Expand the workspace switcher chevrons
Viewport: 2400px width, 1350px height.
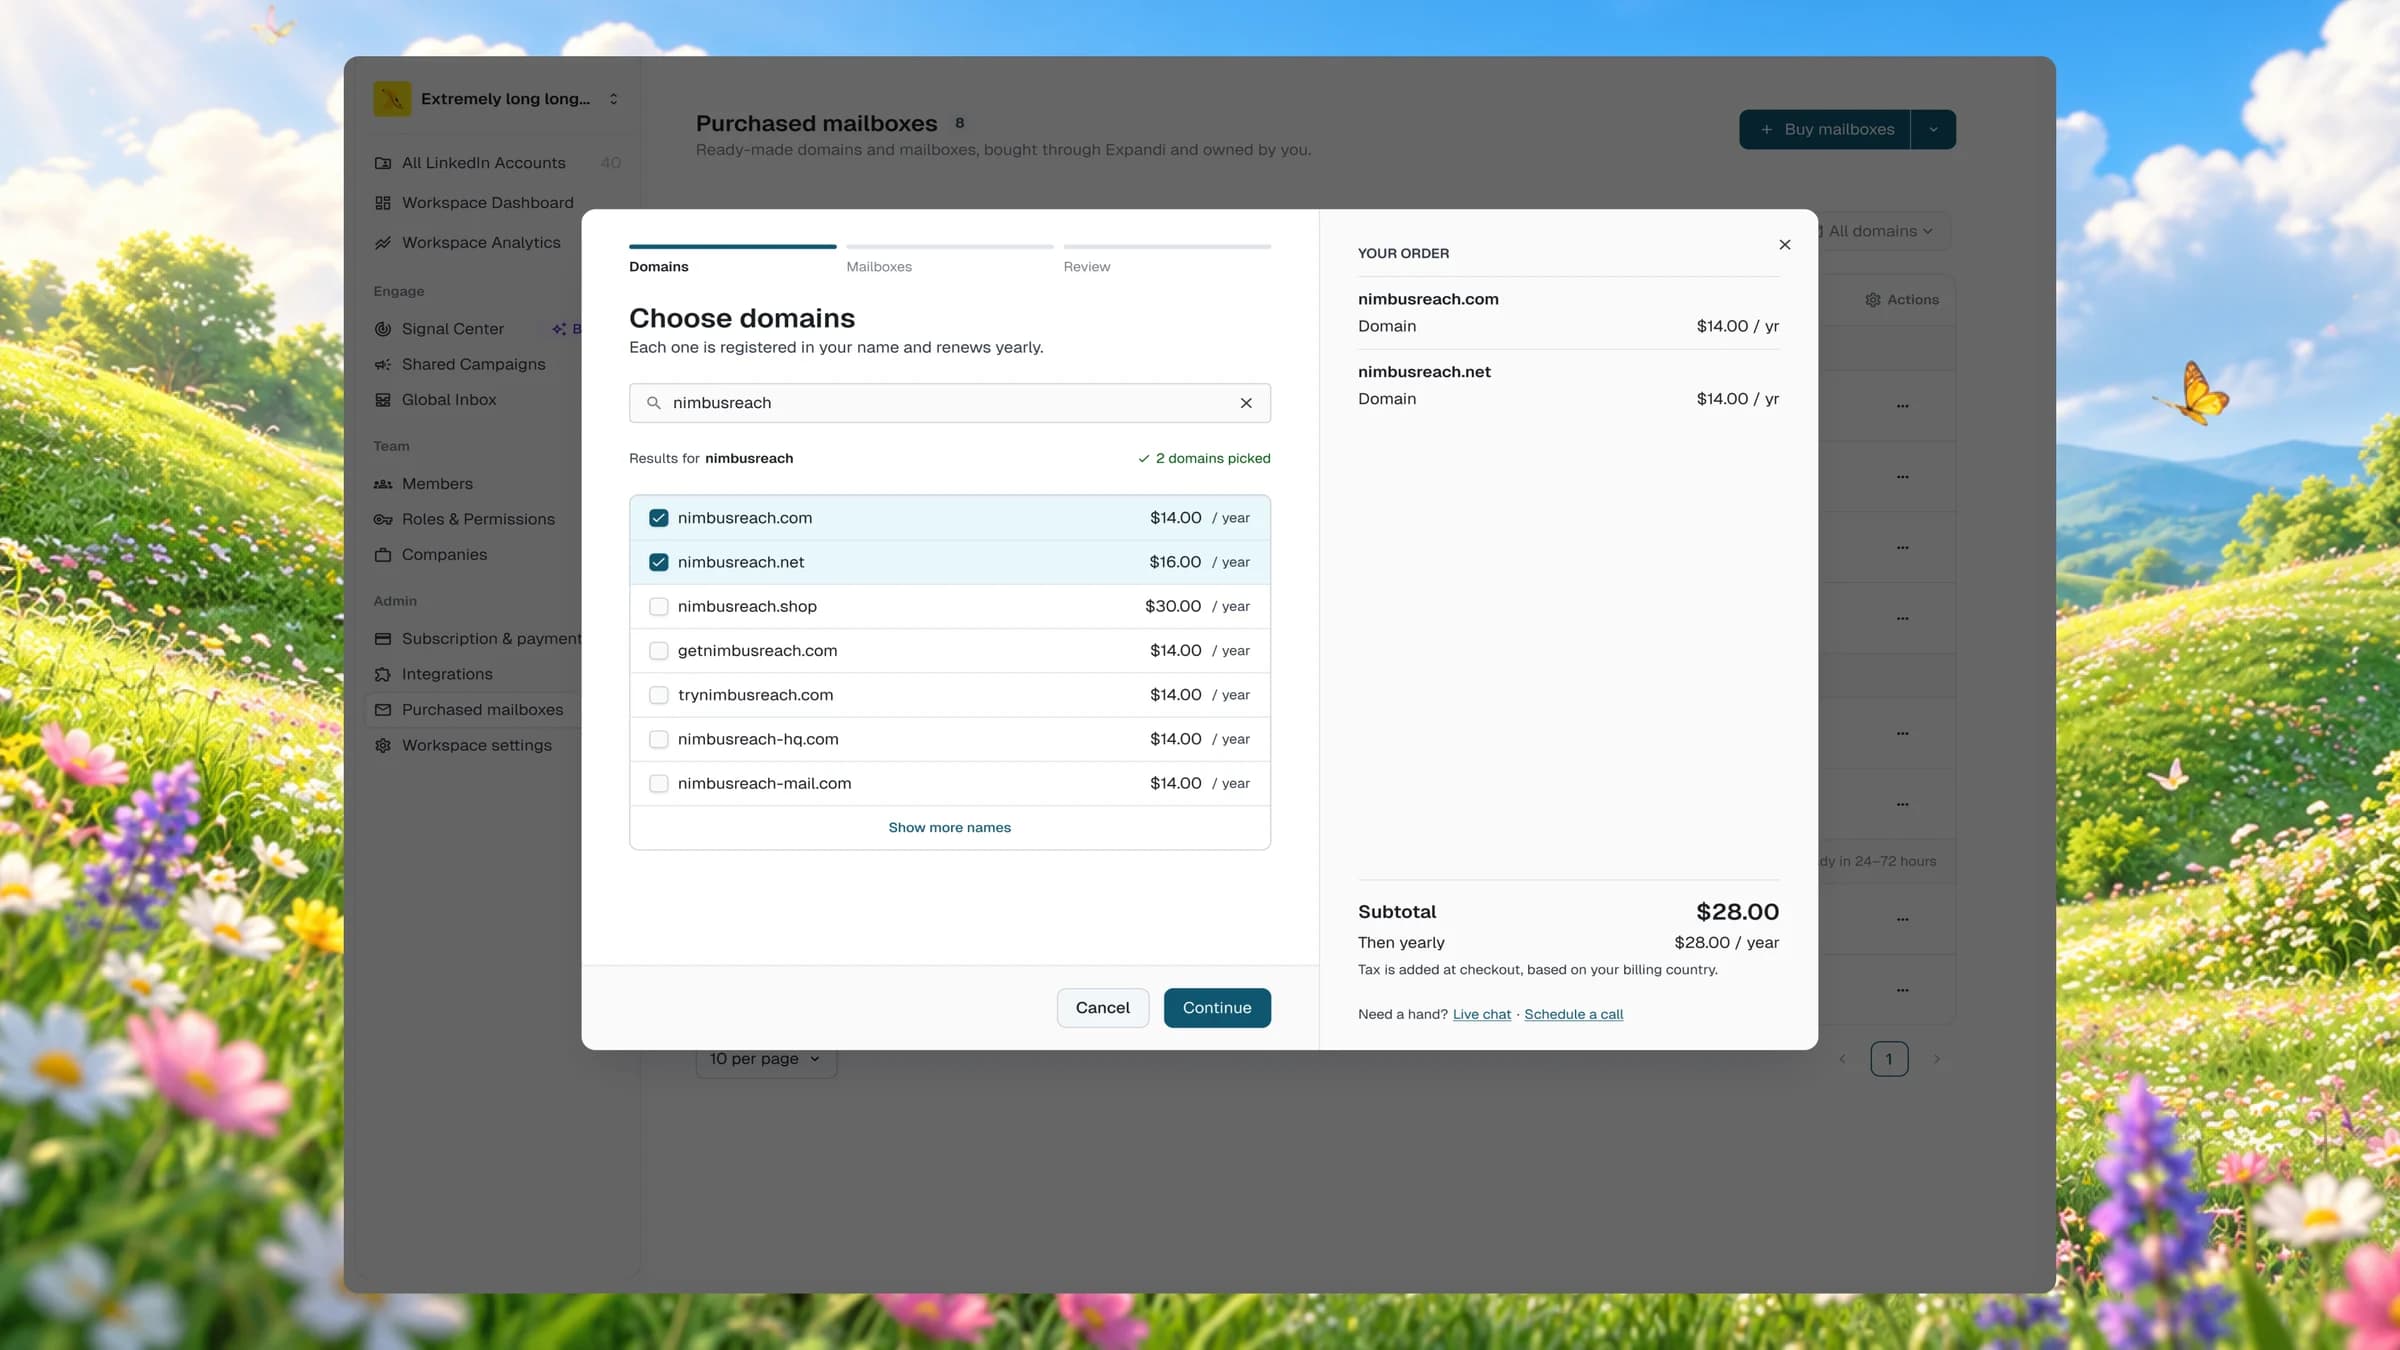[x=614, y=99]
